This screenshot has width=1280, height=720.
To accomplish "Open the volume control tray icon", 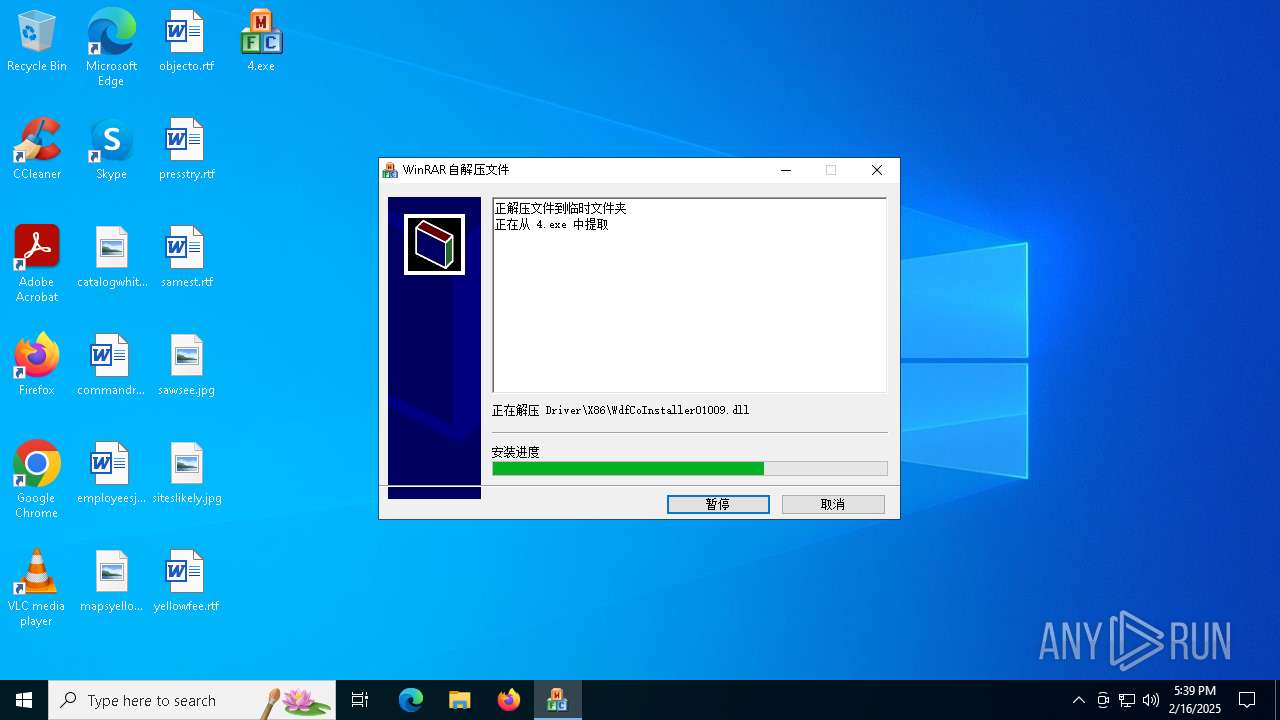I will point(1151,700).
